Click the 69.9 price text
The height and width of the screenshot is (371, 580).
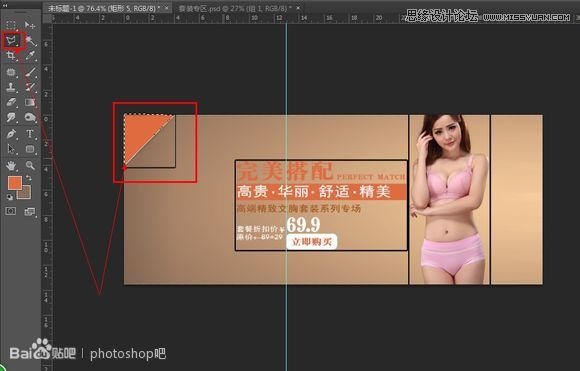(x=303, y=224)
